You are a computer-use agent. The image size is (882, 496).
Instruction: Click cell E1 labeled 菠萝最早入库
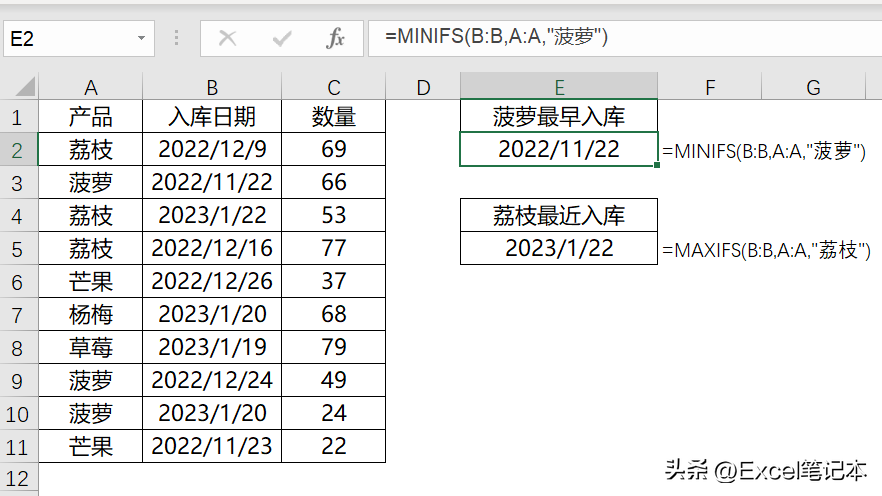click(x=559, y=116)
